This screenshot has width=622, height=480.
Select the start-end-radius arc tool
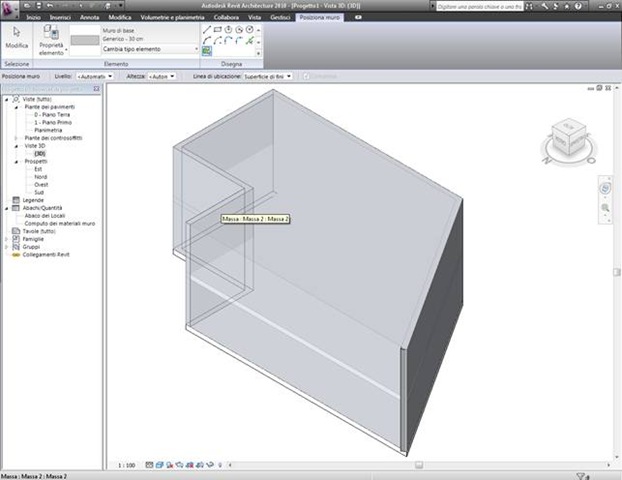click(x=206, y=40)
